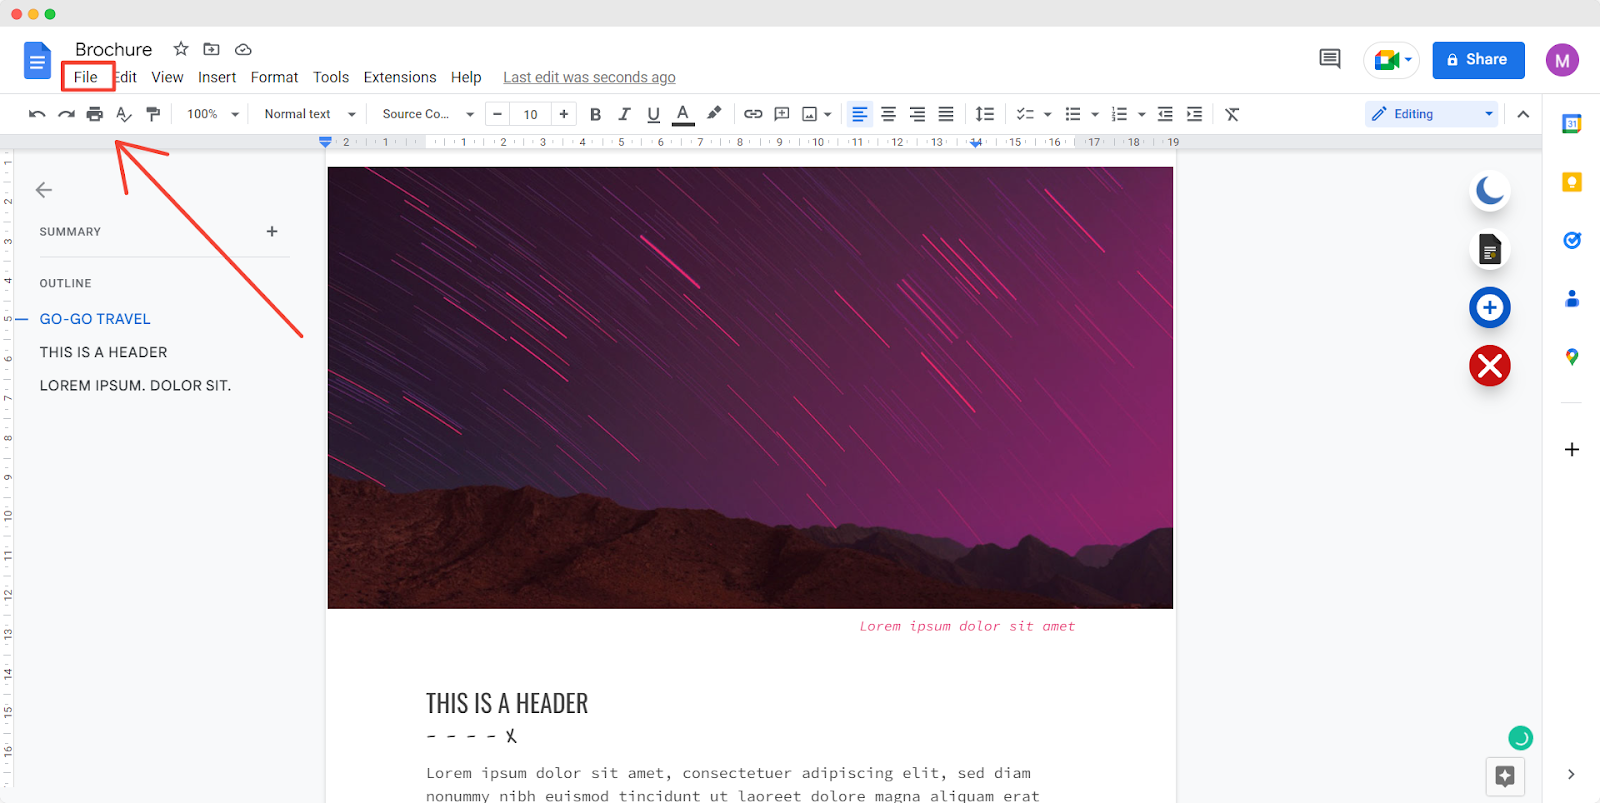Viewport: 1600px width, 803px height.
Task: Jump to LOREM IPSUM. DOLOR SIT. outline item
Action: pos(135,385)
